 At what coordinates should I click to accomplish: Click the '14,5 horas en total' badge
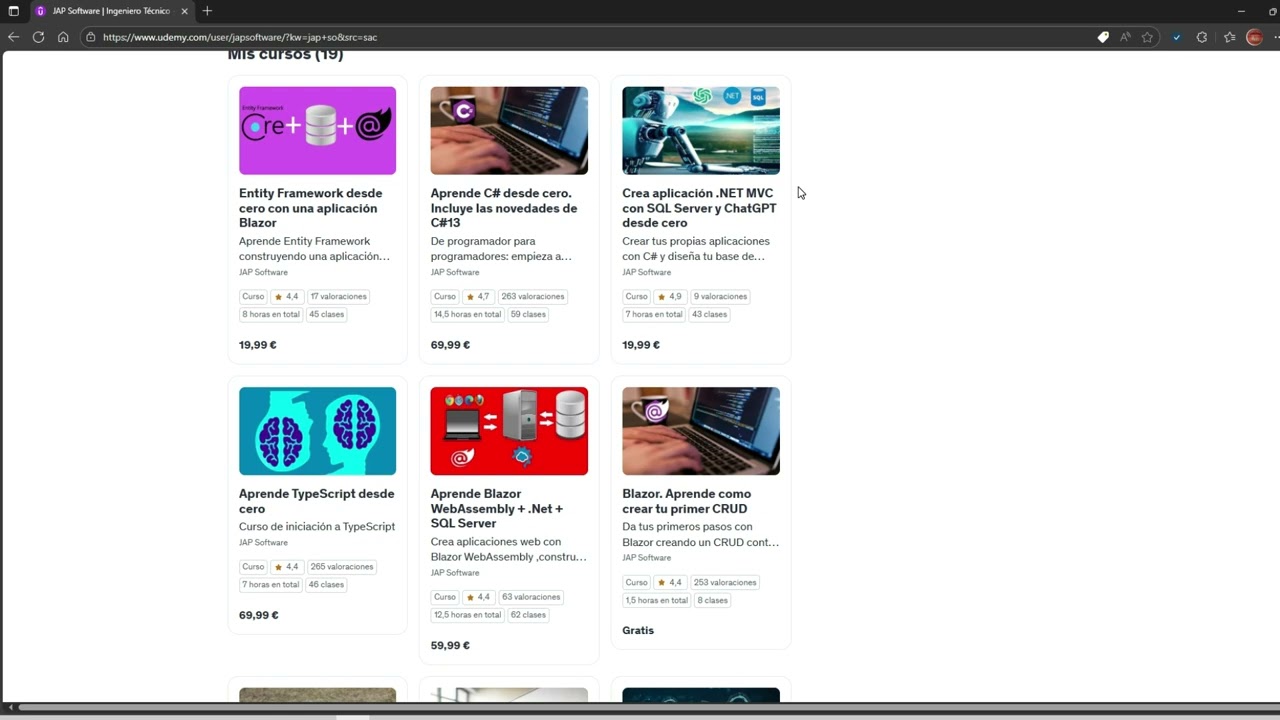pyautogui.click(x=467, y=315)
